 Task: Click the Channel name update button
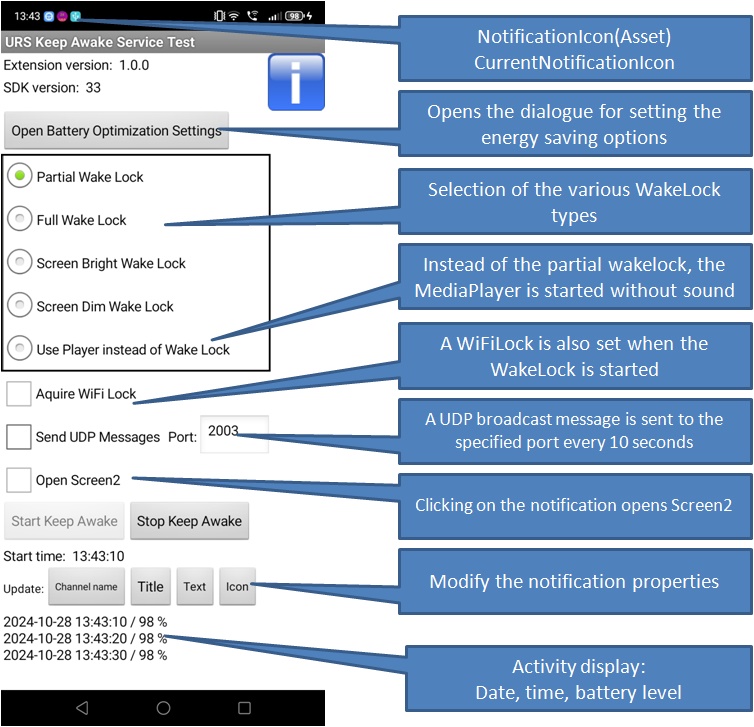point(86,587)
